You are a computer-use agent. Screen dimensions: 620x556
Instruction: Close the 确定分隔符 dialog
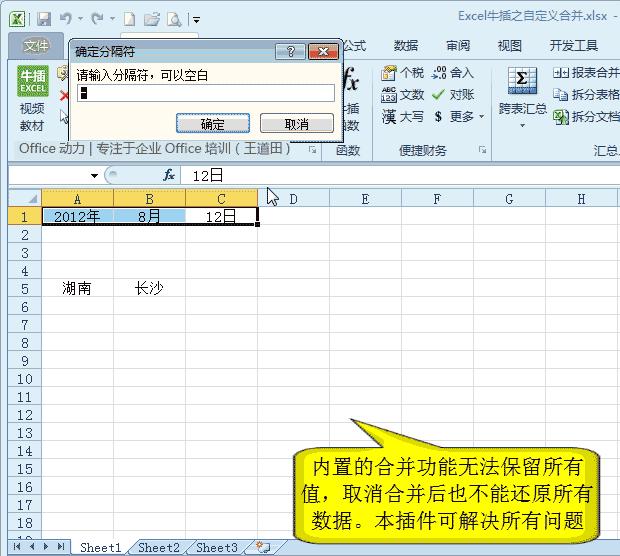pos(323,51)
